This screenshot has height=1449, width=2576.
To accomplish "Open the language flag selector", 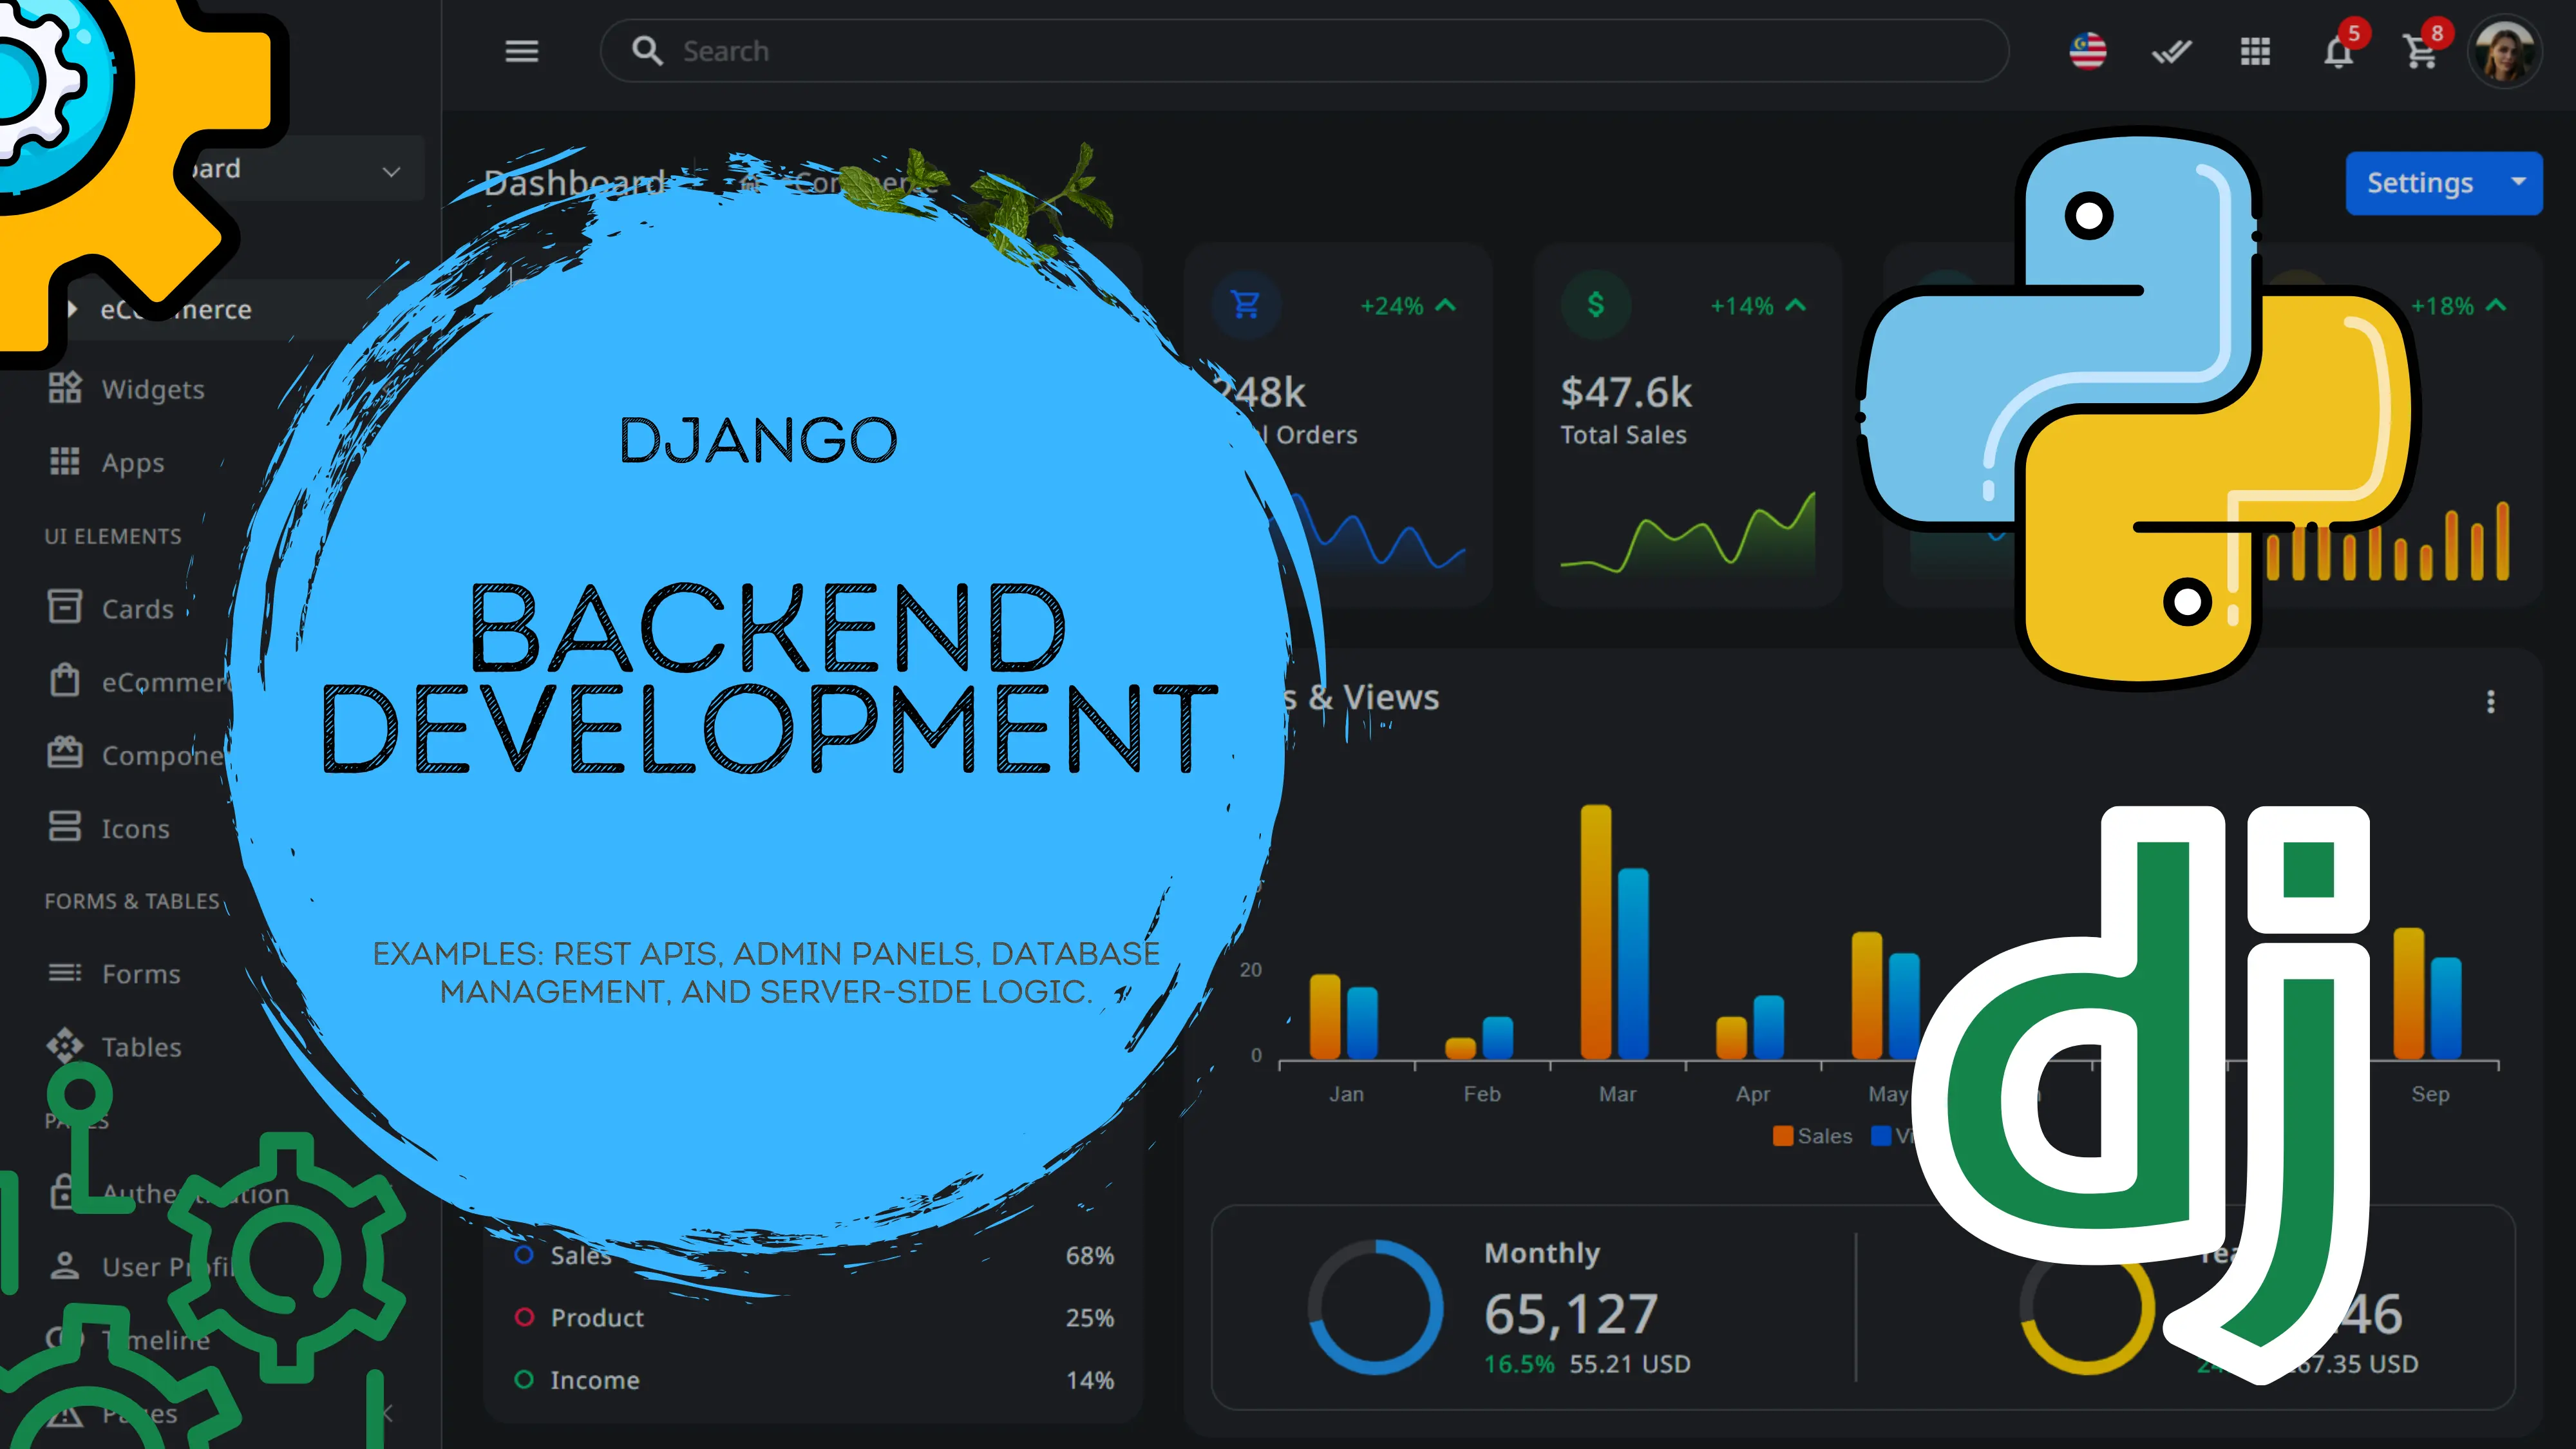I will click(2088, 51).
